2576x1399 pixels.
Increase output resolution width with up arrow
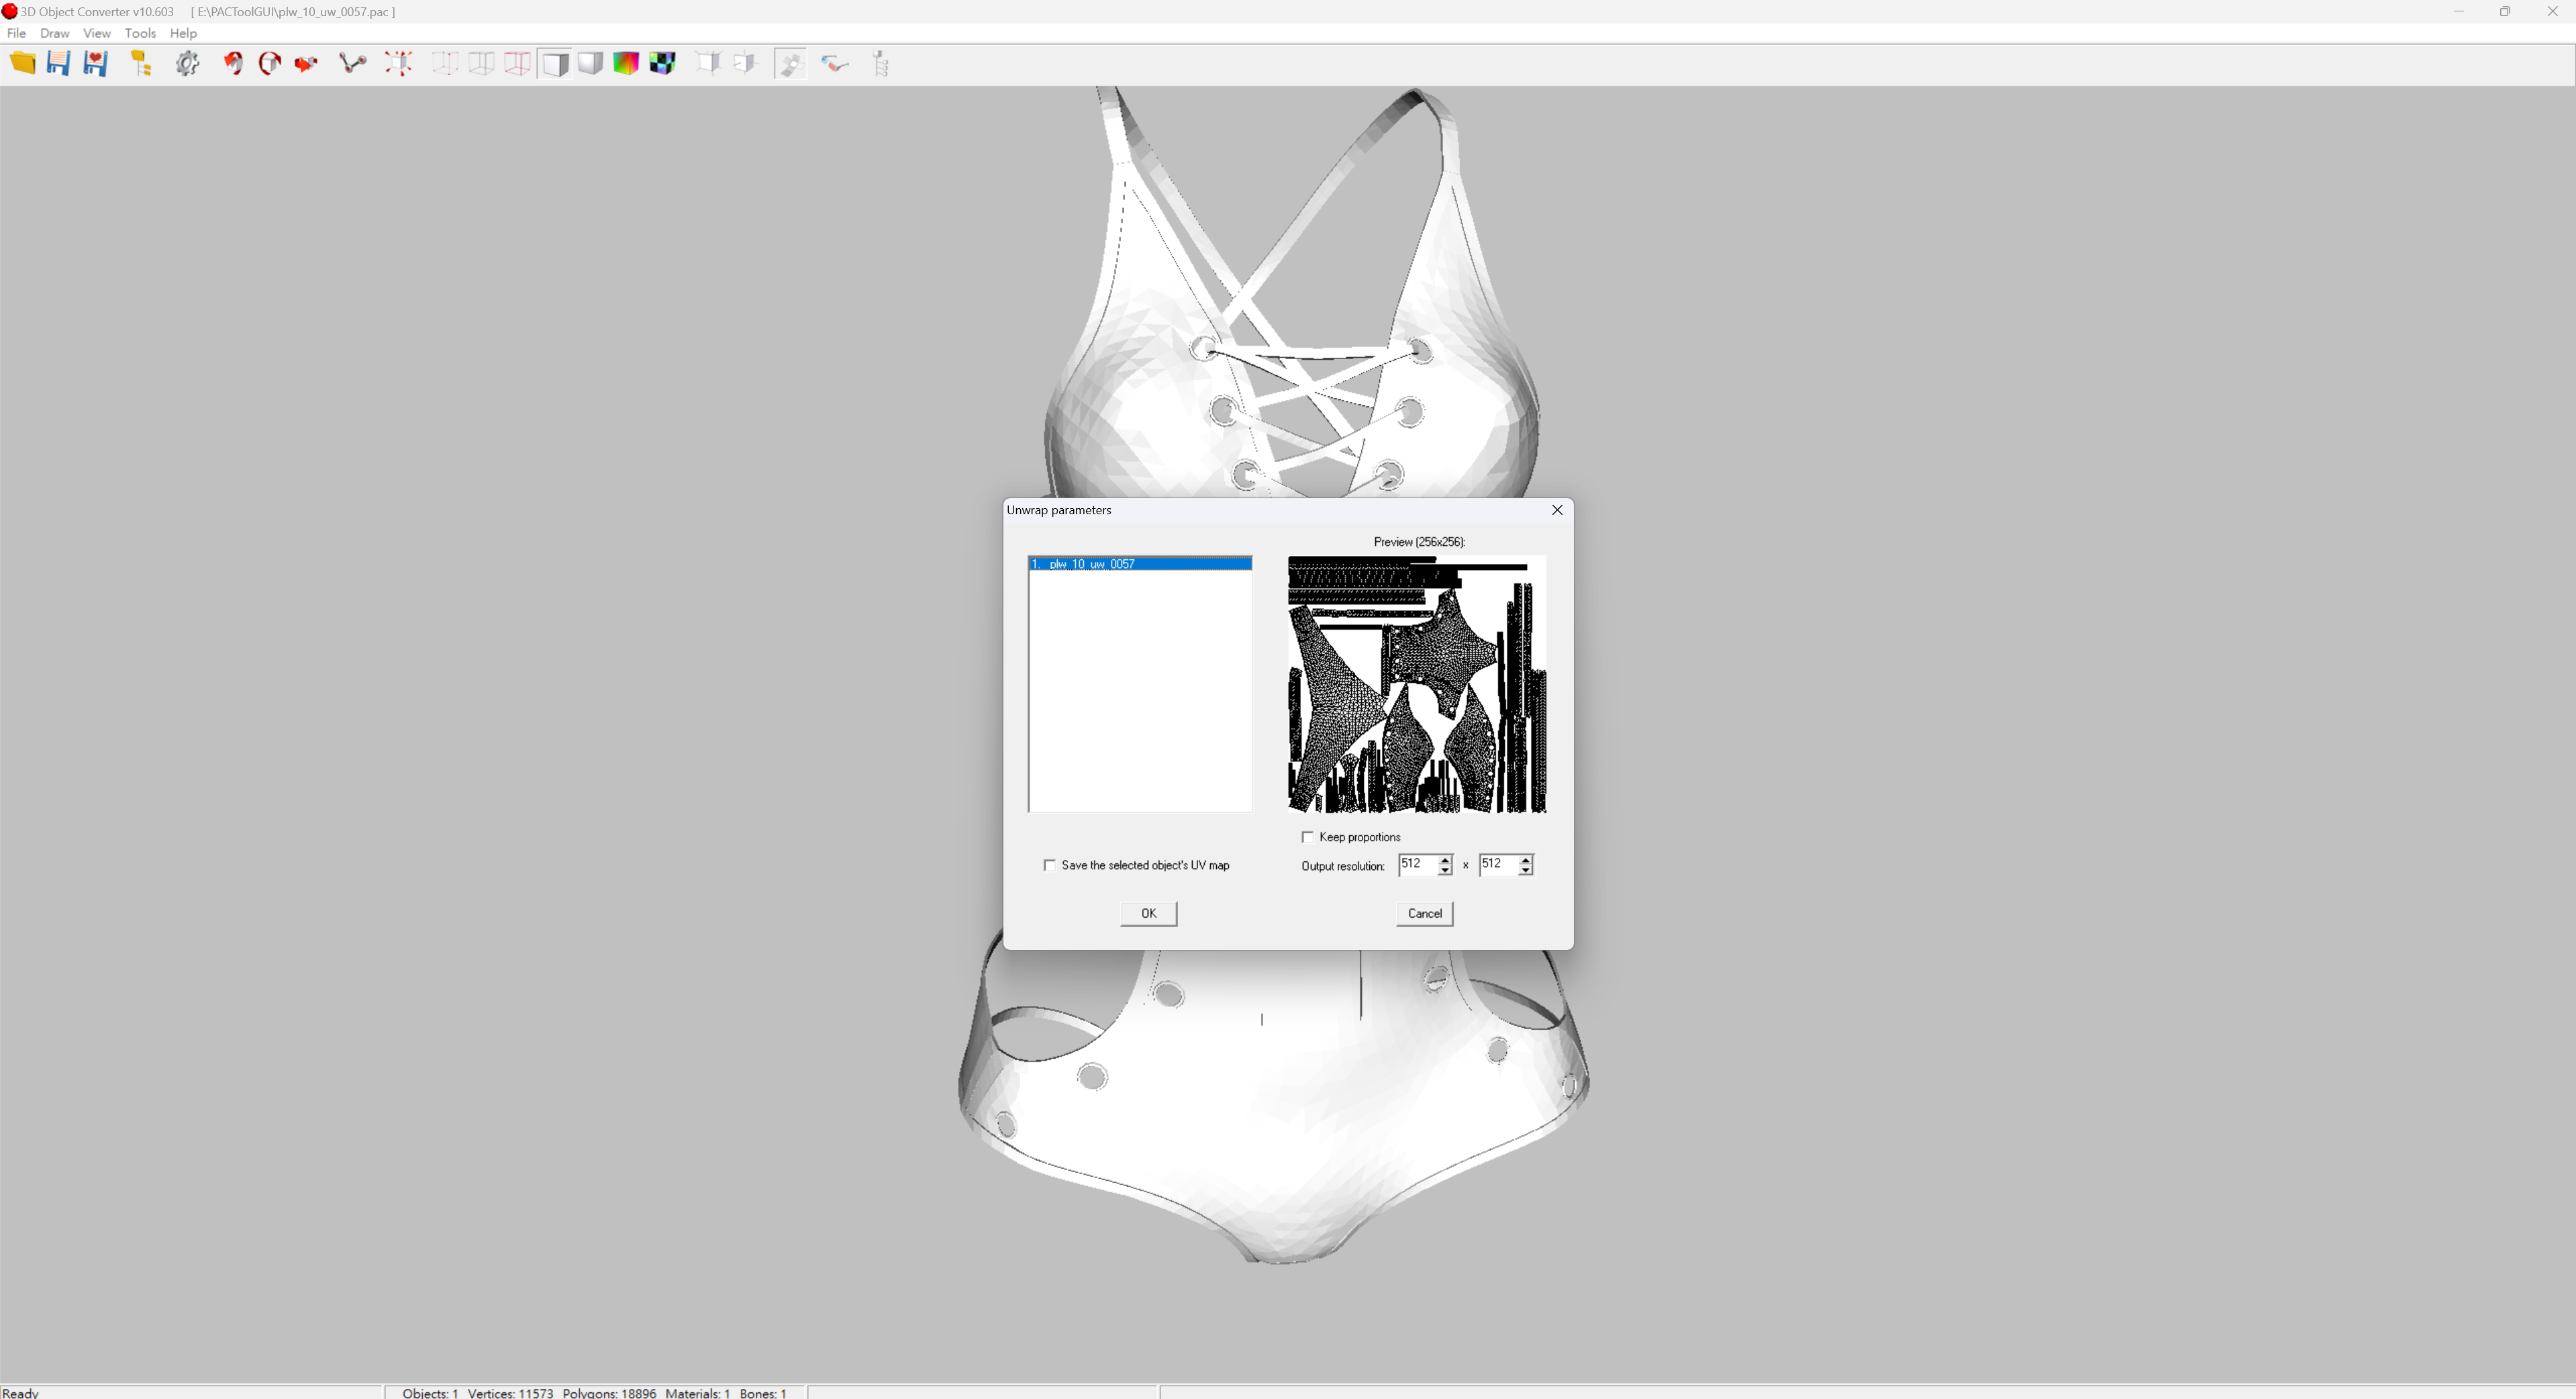1444,859
